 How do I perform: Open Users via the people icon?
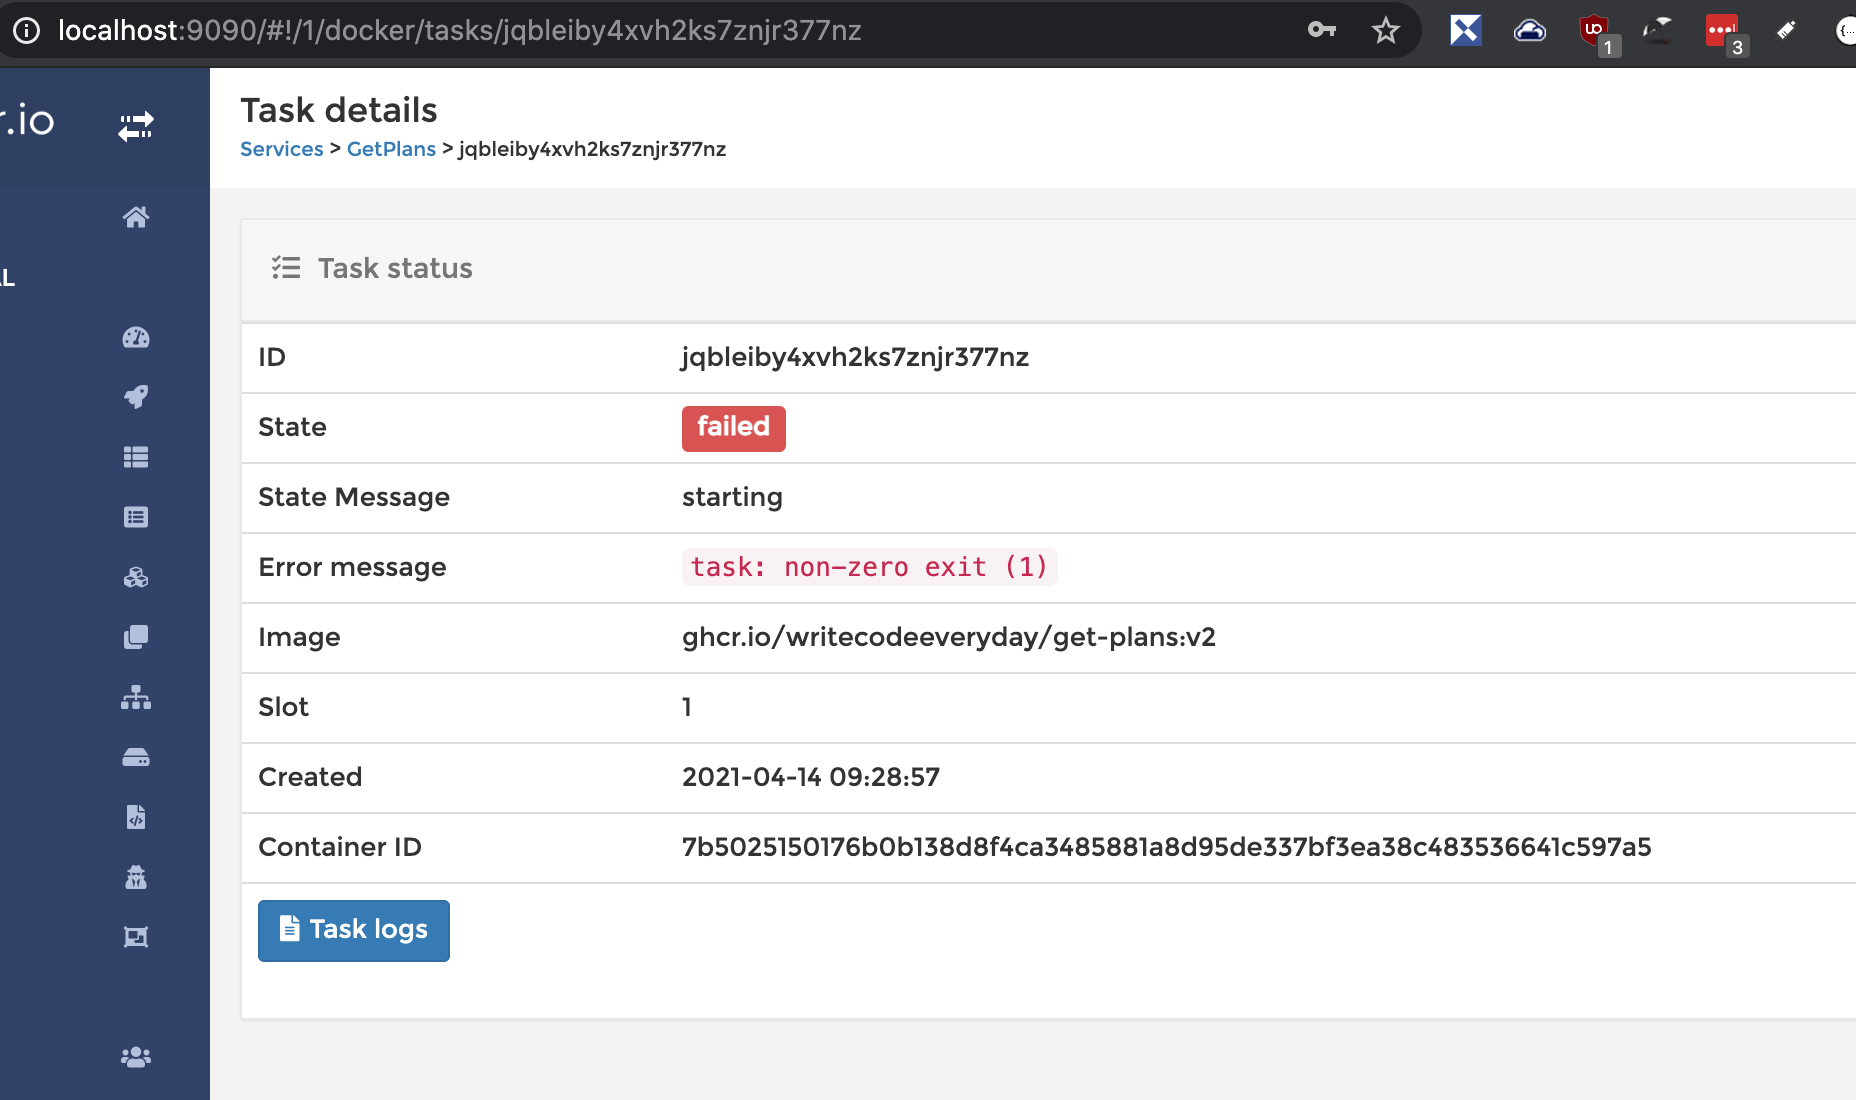tap(135, 1057)
